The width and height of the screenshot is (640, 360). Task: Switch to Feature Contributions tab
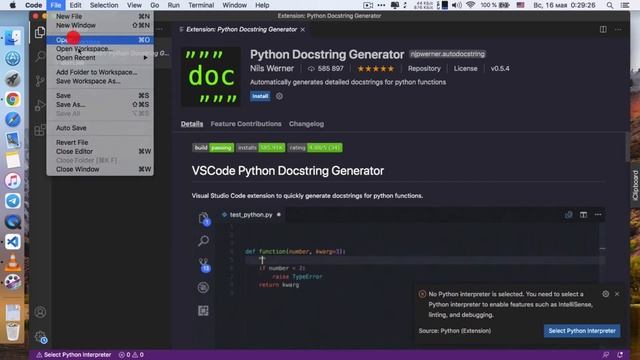246,124
